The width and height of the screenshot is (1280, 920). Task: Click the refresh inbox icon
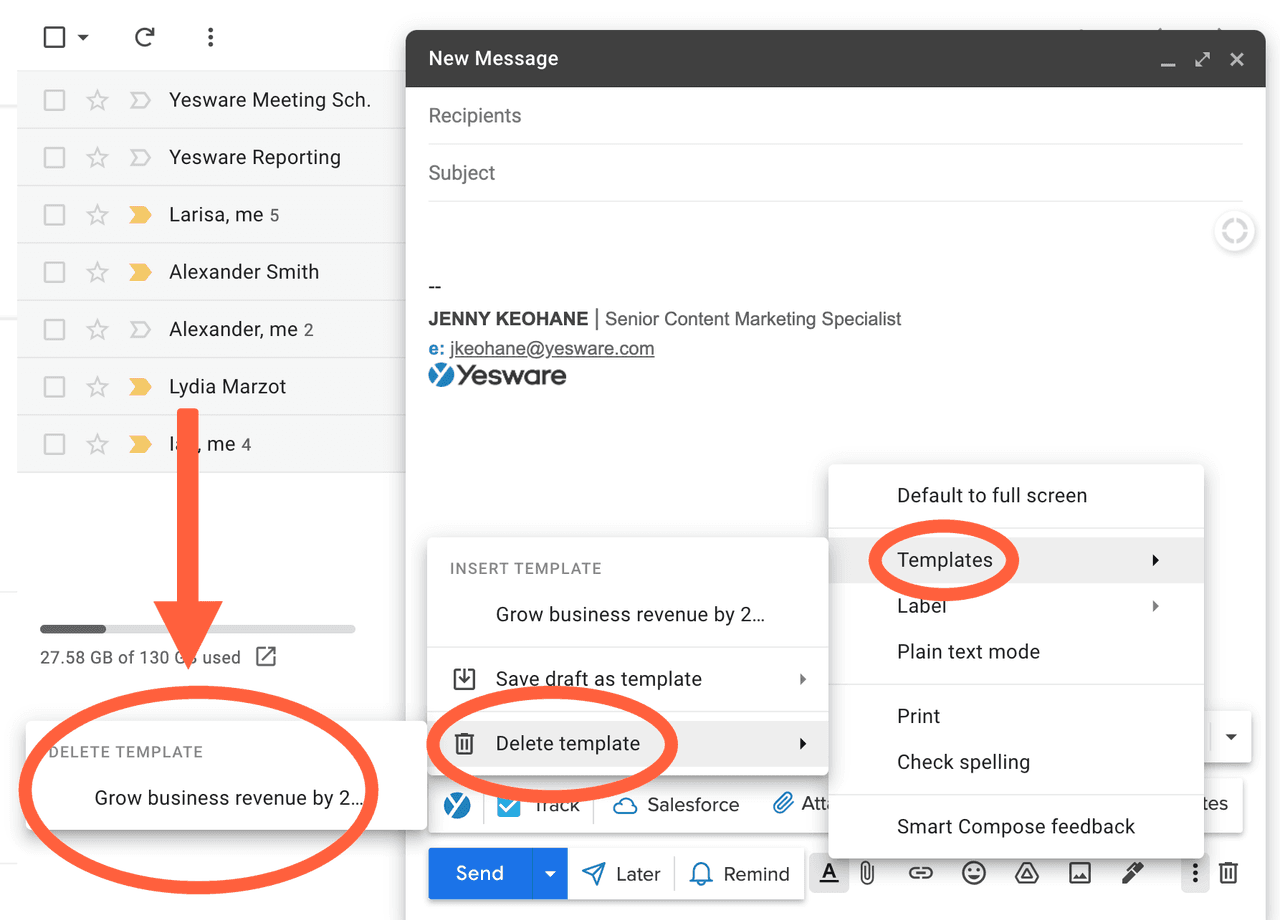coord(145,37)
